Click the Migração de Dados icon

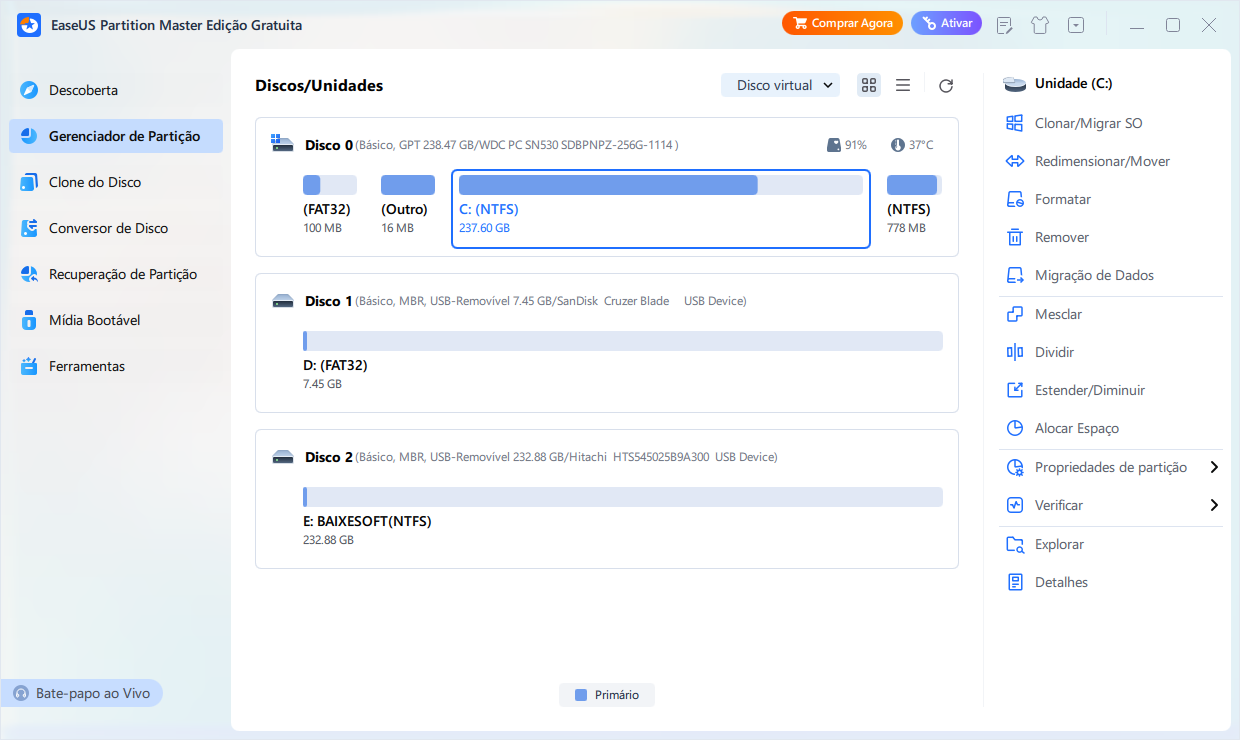click(1015, 275)
